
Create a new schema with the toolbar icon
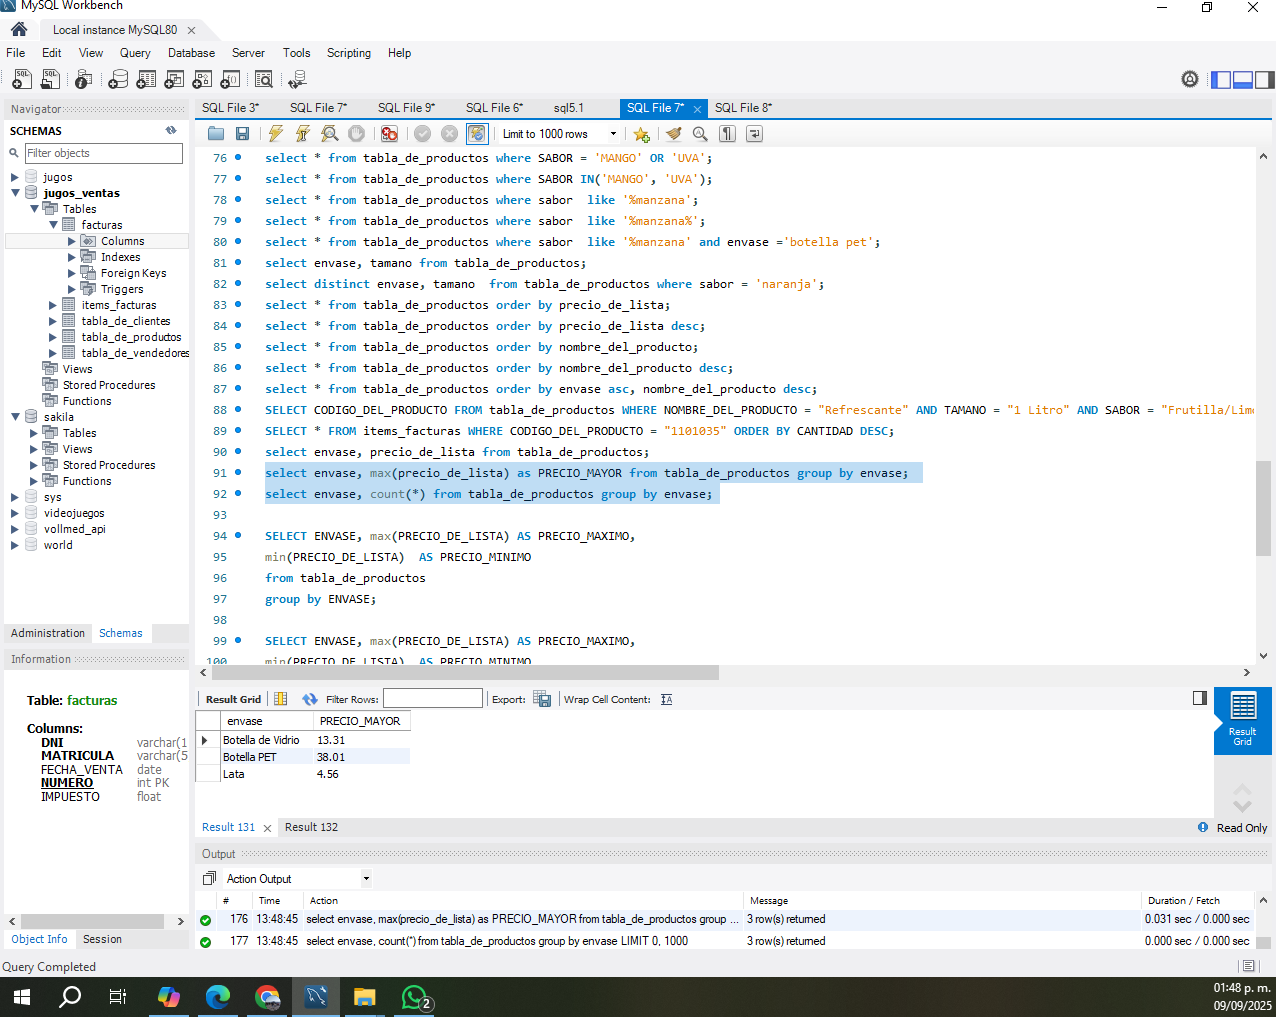coord(118,79)
